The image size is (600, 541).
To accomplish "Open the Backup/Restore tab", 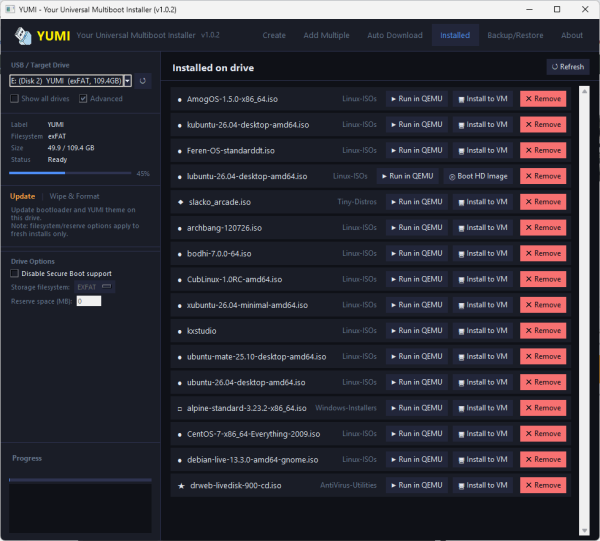I will pyautogui.click(x=515, y=35).
